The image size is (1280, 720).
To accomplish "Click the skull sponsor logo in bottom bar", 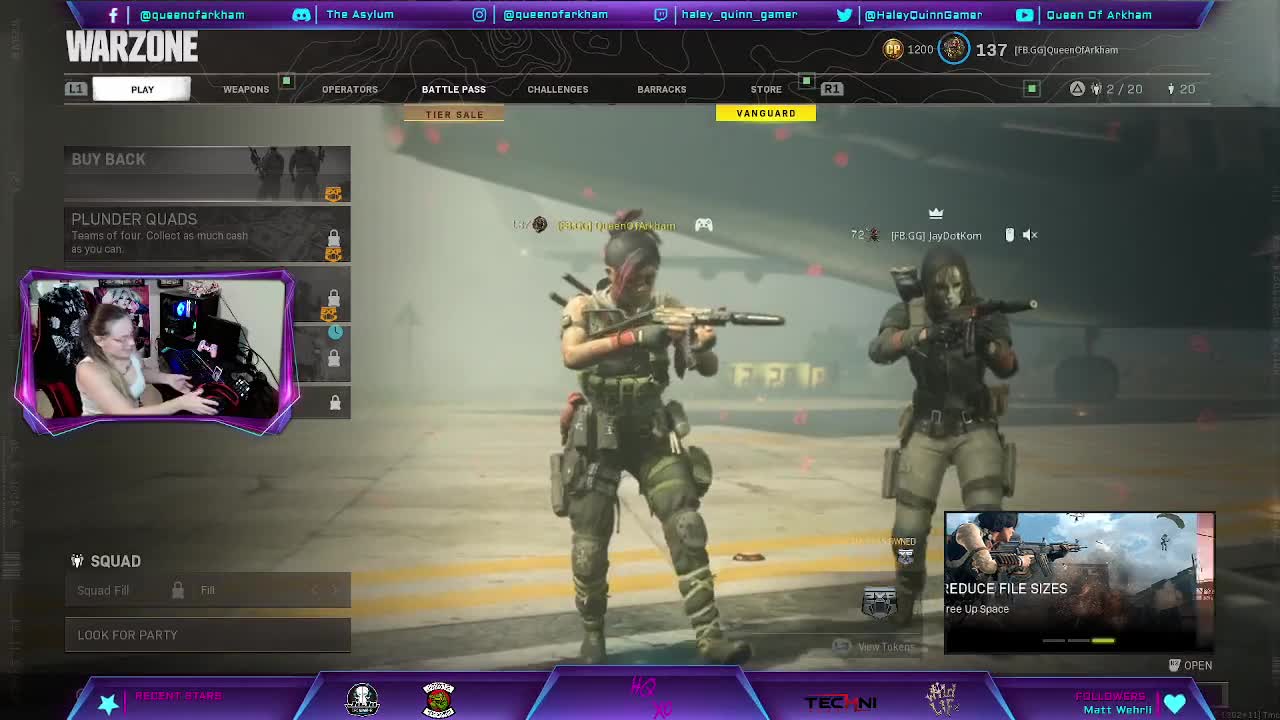I will click(362, 700).
